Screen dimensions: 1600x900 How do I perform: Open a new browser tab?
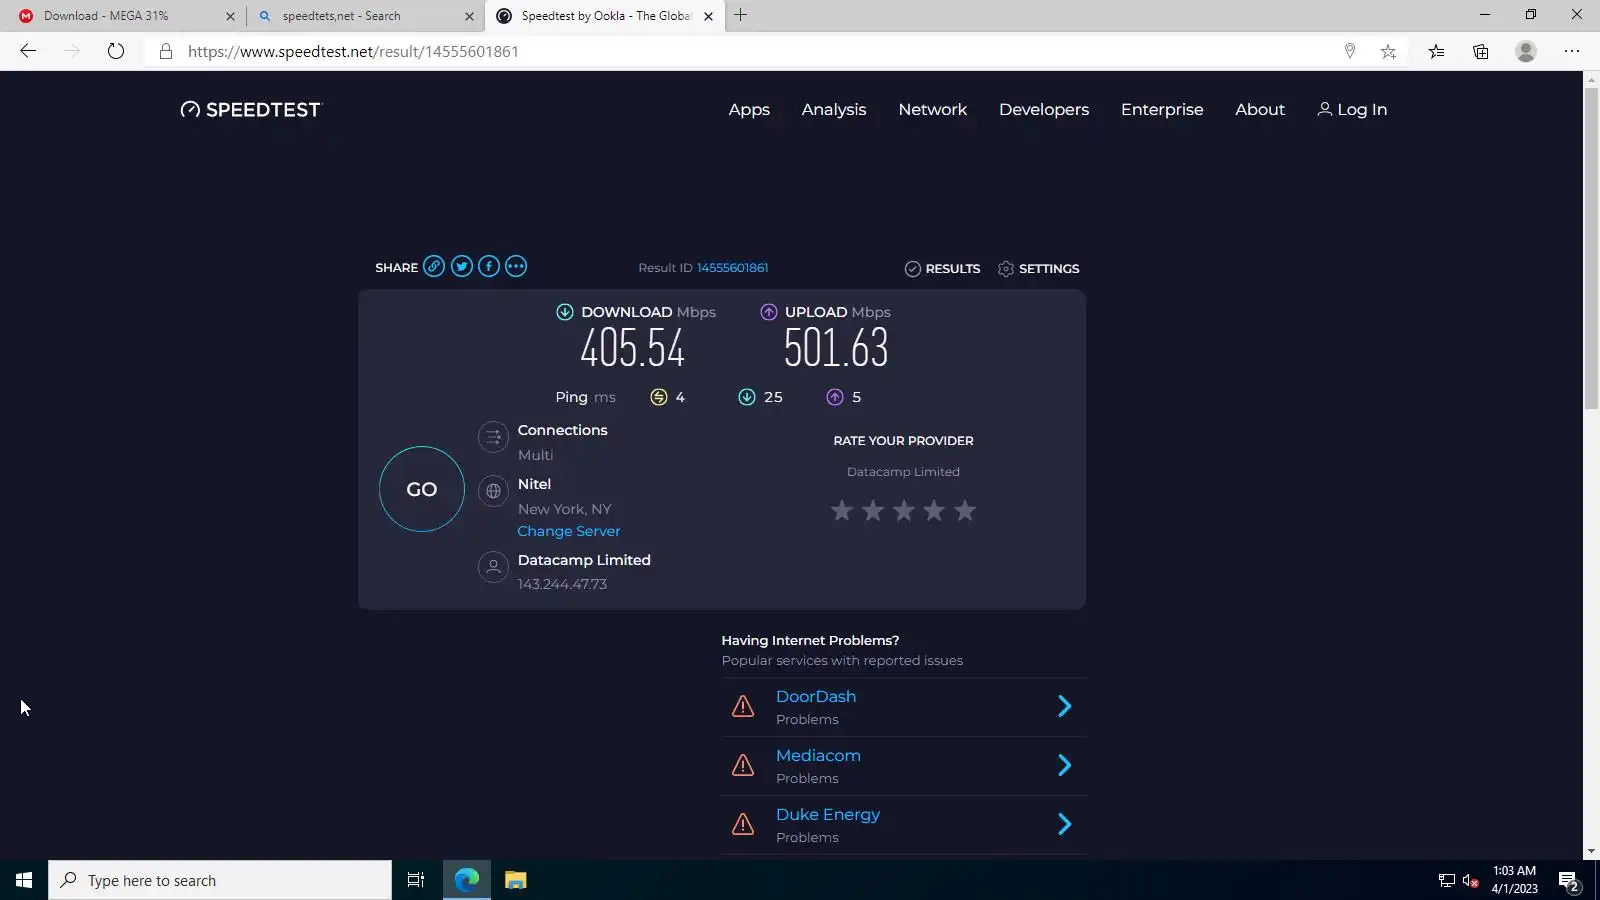pos(740,15)
